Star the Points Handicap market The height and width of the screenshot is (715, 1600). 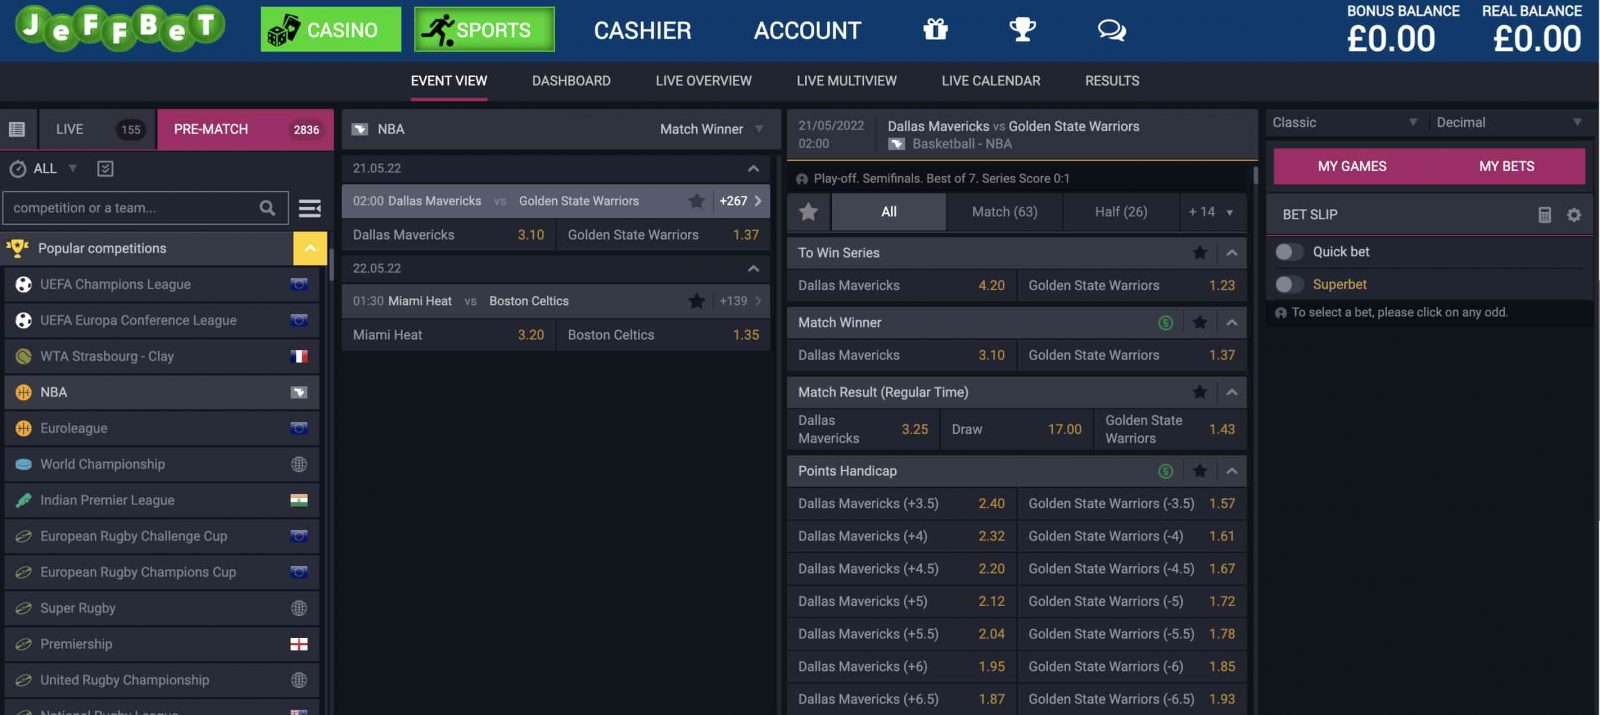pos(1200,471)
